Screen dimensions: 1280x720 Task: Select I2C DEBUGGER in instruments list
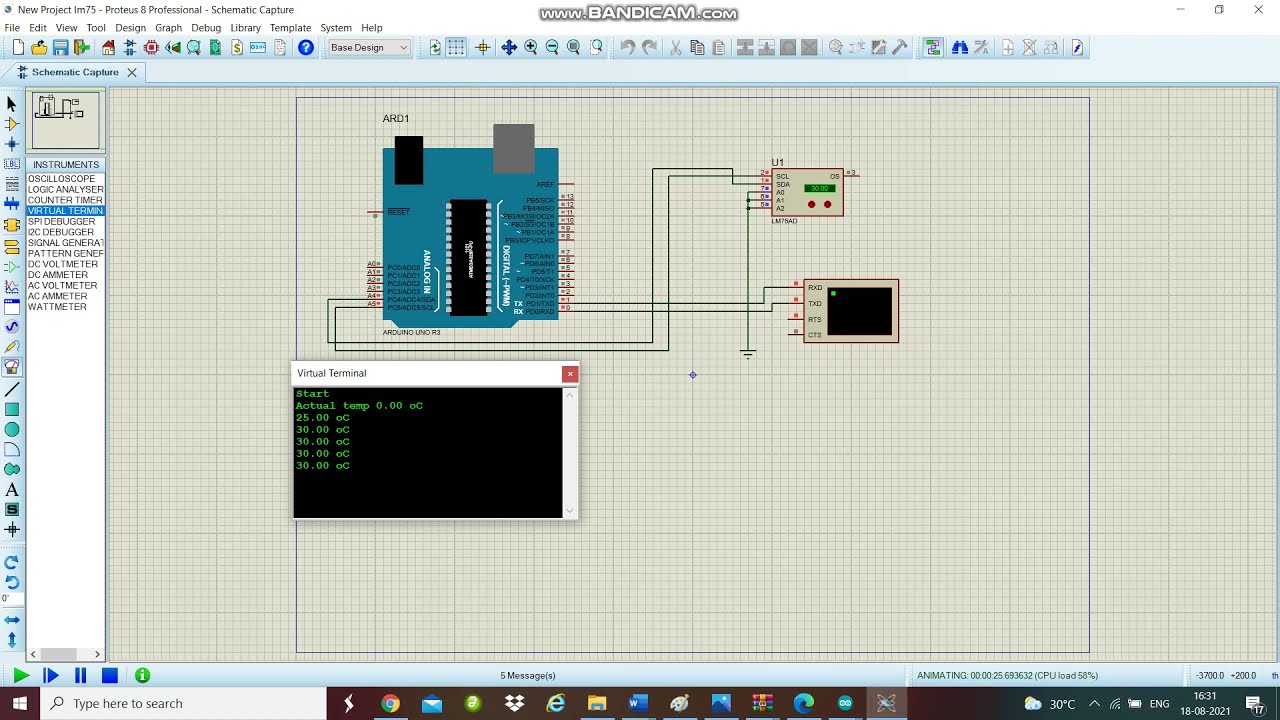coord(61,232)
